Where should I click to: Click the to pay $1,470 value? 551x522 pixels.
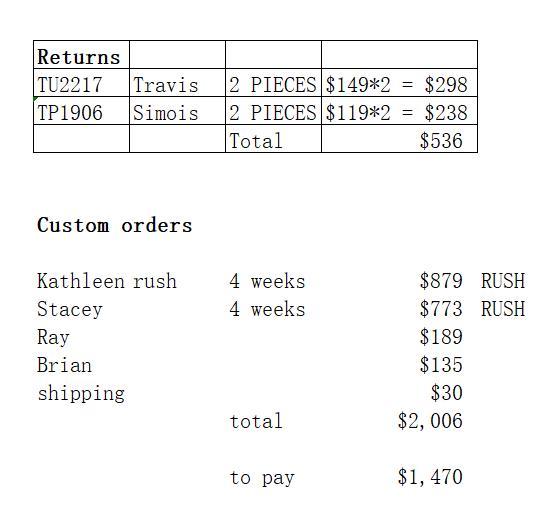click(430, 477)
